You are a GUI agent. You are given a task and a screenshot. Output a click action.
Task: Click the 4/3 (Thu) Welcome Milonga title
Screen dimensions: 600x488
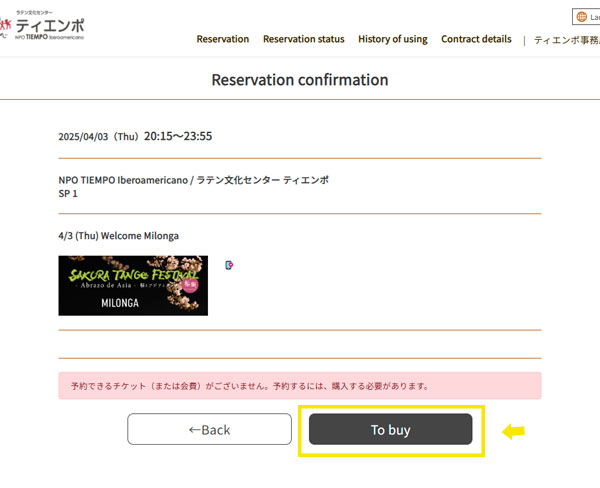point(119,236)
